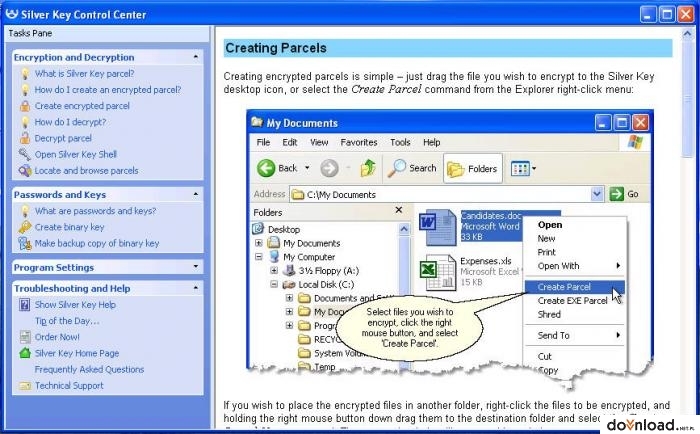Expand My Documents node in the Folders tree
700x434 pixels.
coord(258,243)
